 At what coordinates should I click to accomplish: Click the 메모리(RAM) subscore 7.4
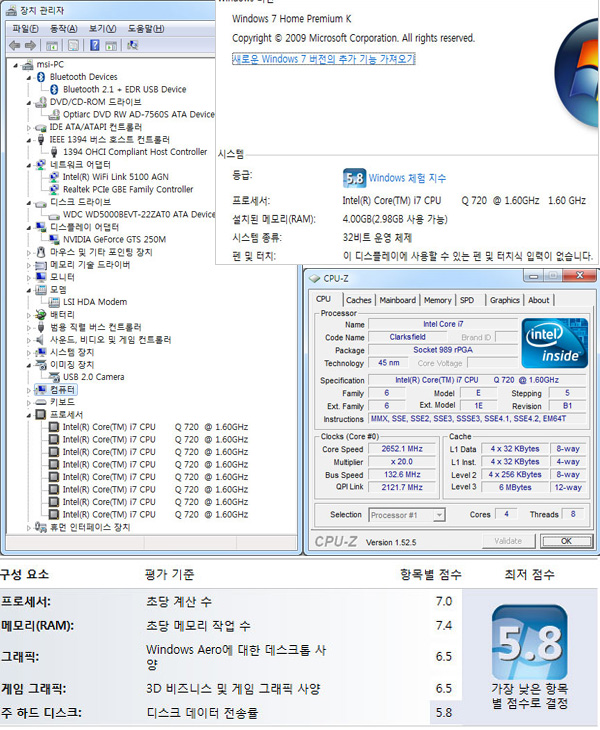pyautogui.click(x=444, y=625)
